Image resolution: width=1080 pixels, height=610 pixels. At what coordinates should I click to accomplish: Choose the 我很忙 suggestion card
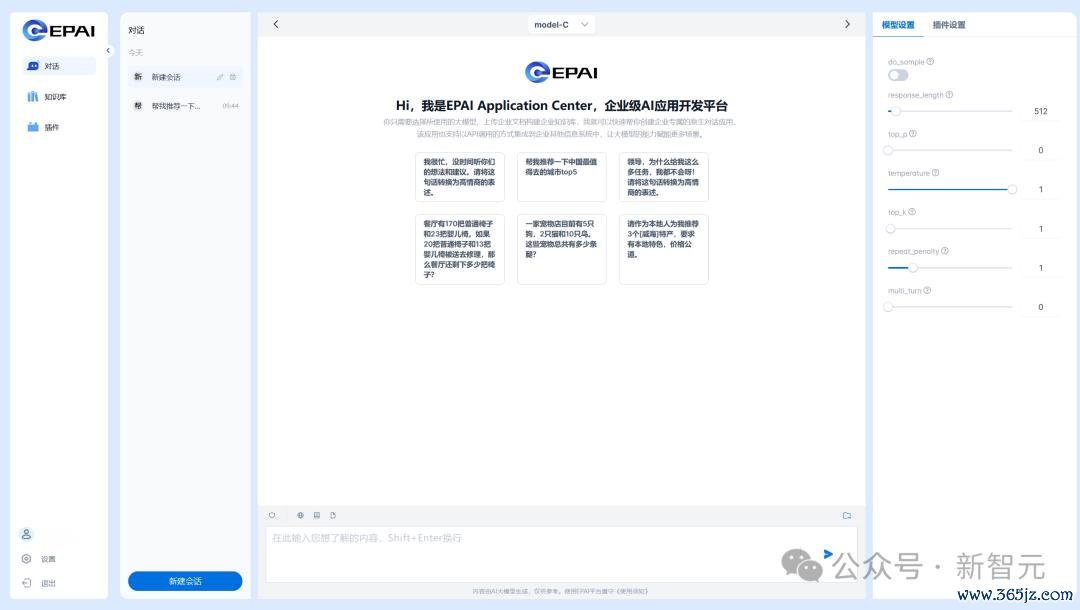click(459, 177)
